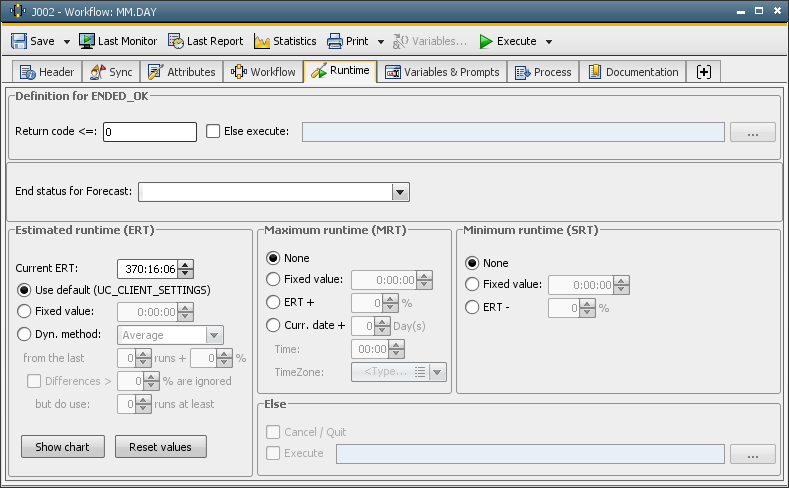
Task: Click the Save disk icon
Action: (x=19, y=41)
